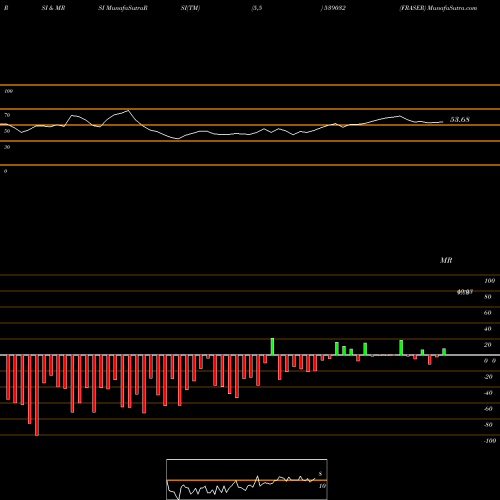Click the -40 label on the MR scale
The image size is (500, 500).
click(488, 393)
